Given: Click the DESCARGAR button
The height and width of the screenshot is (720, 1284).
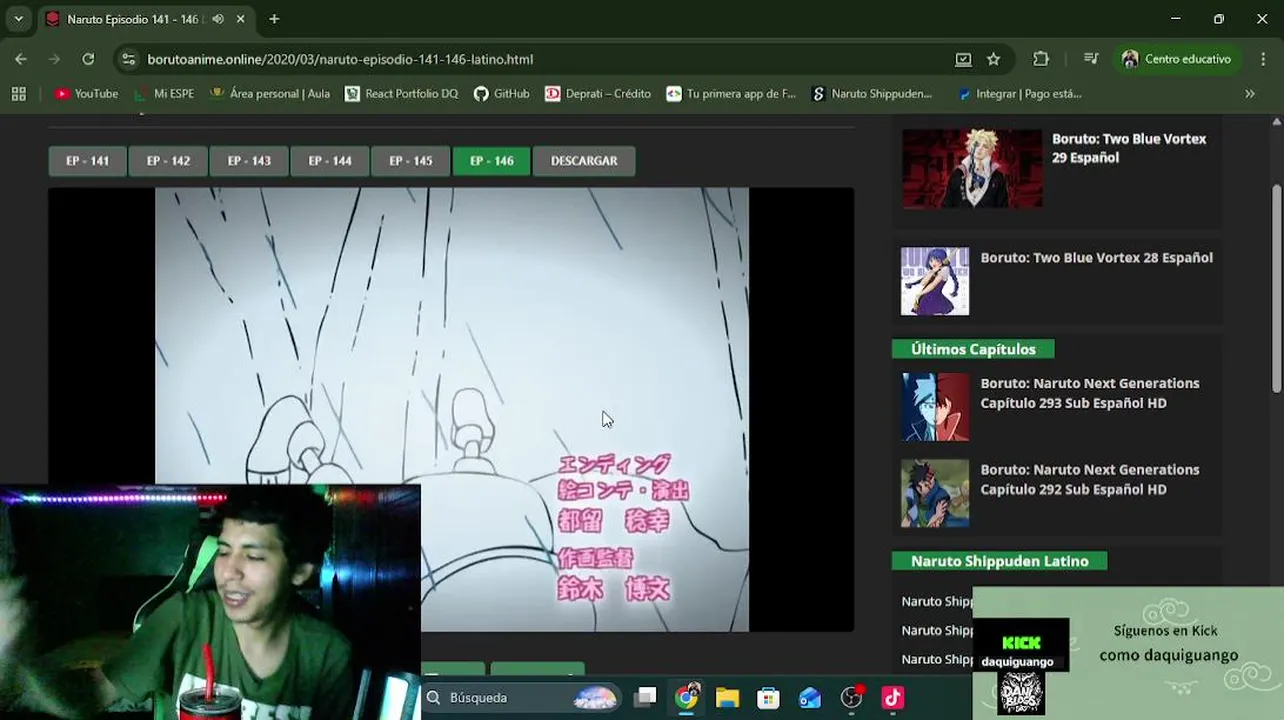Looking at the screenshot, I should point(584,160).
